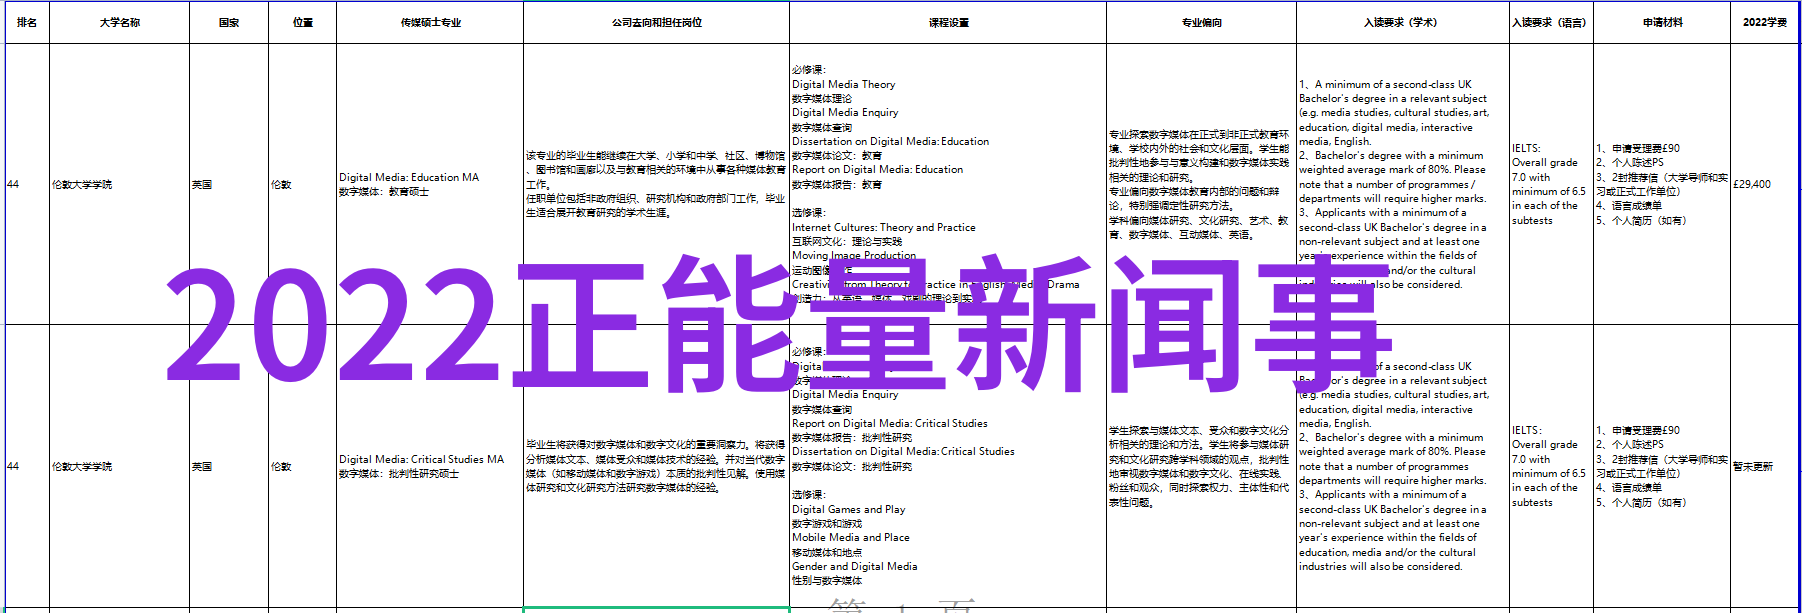
Task: Click focus cell starting 学生探索与媒体文本
Action: tap(1201, 466)
